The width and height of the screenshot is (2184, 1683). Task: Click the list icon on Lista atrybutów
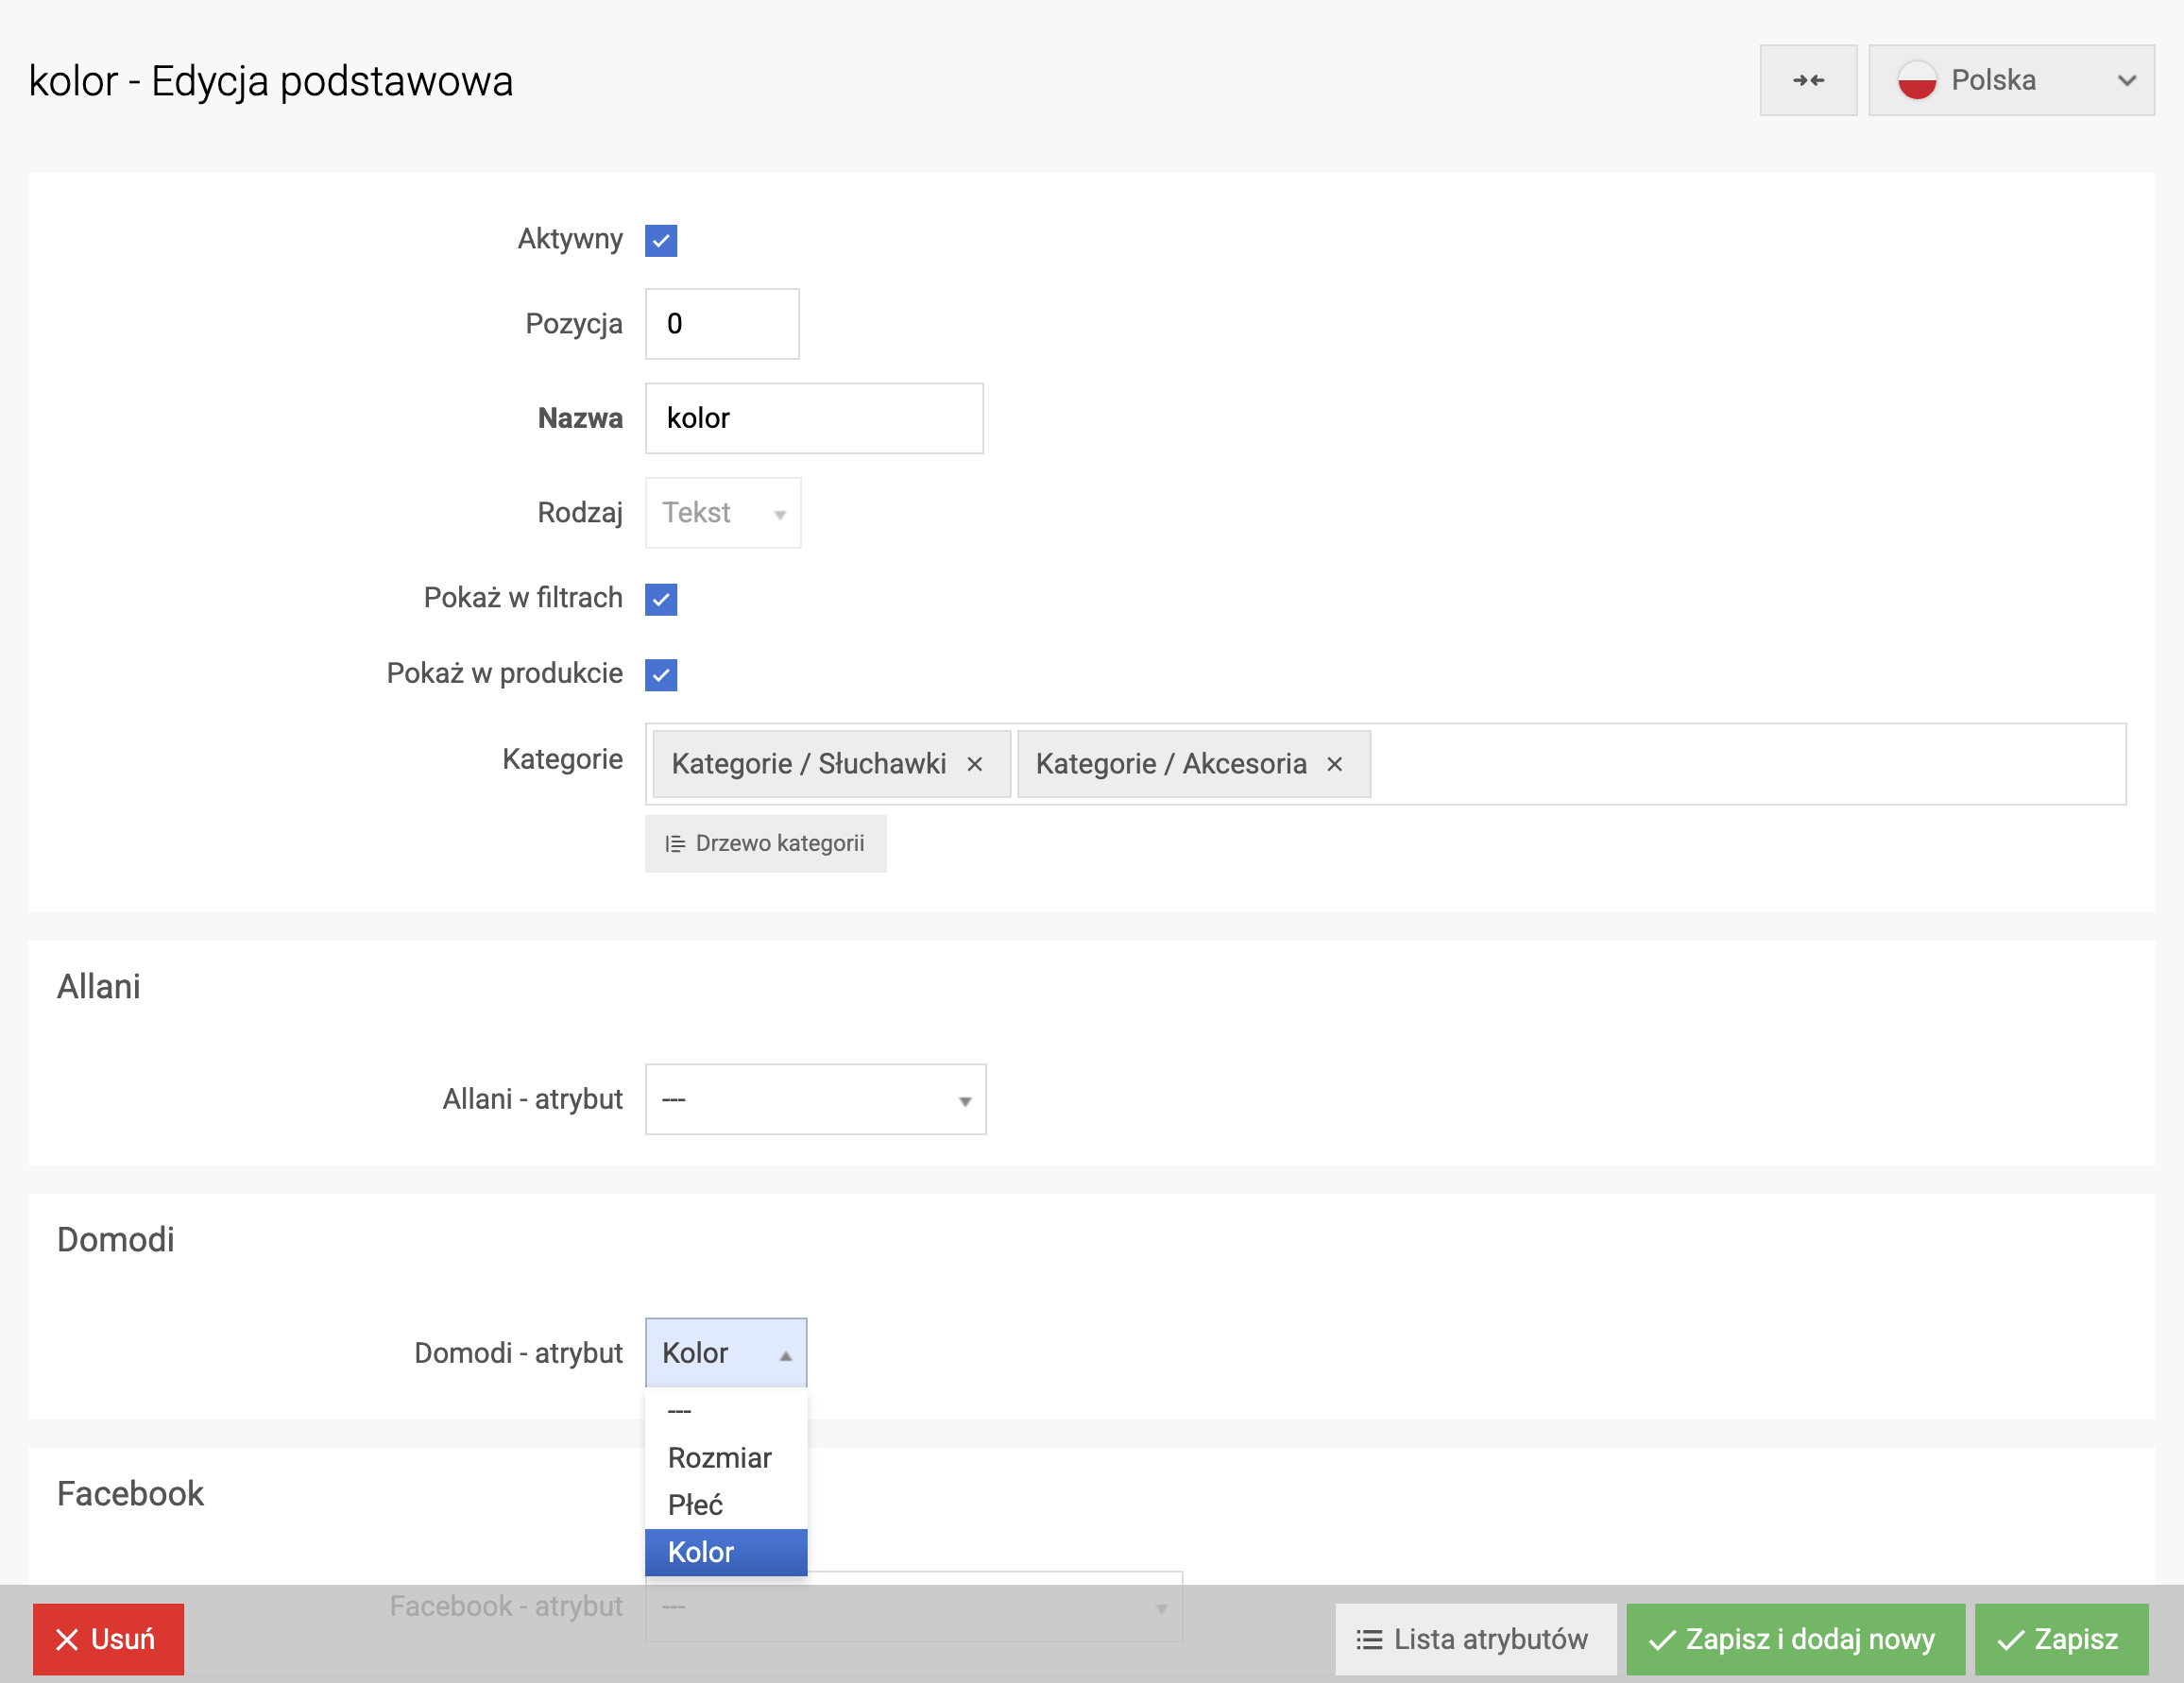1368,1639
